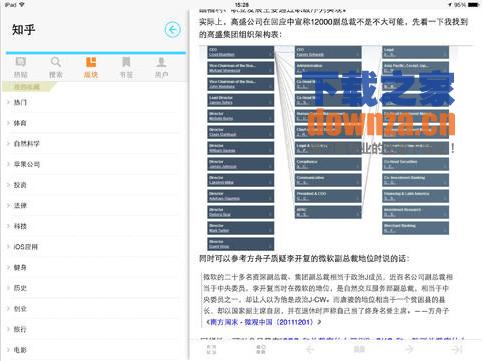Viewport: 483px width, 361px height.
Task: Open the 南方周末·微观中国 (20111201) link
Action: click(263, 322)
